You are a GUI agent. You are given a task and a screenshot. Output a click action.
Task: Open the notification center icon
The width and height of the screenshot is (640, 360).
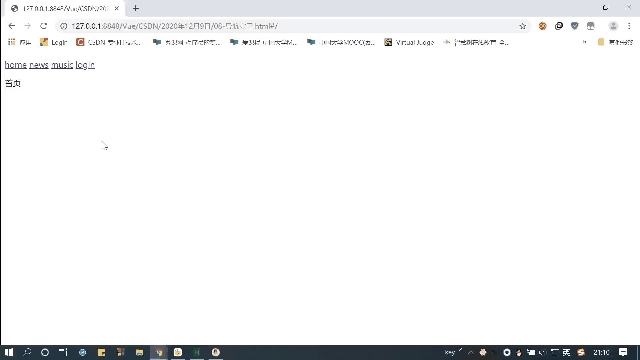pyautogui.click(x=623, y=352)
